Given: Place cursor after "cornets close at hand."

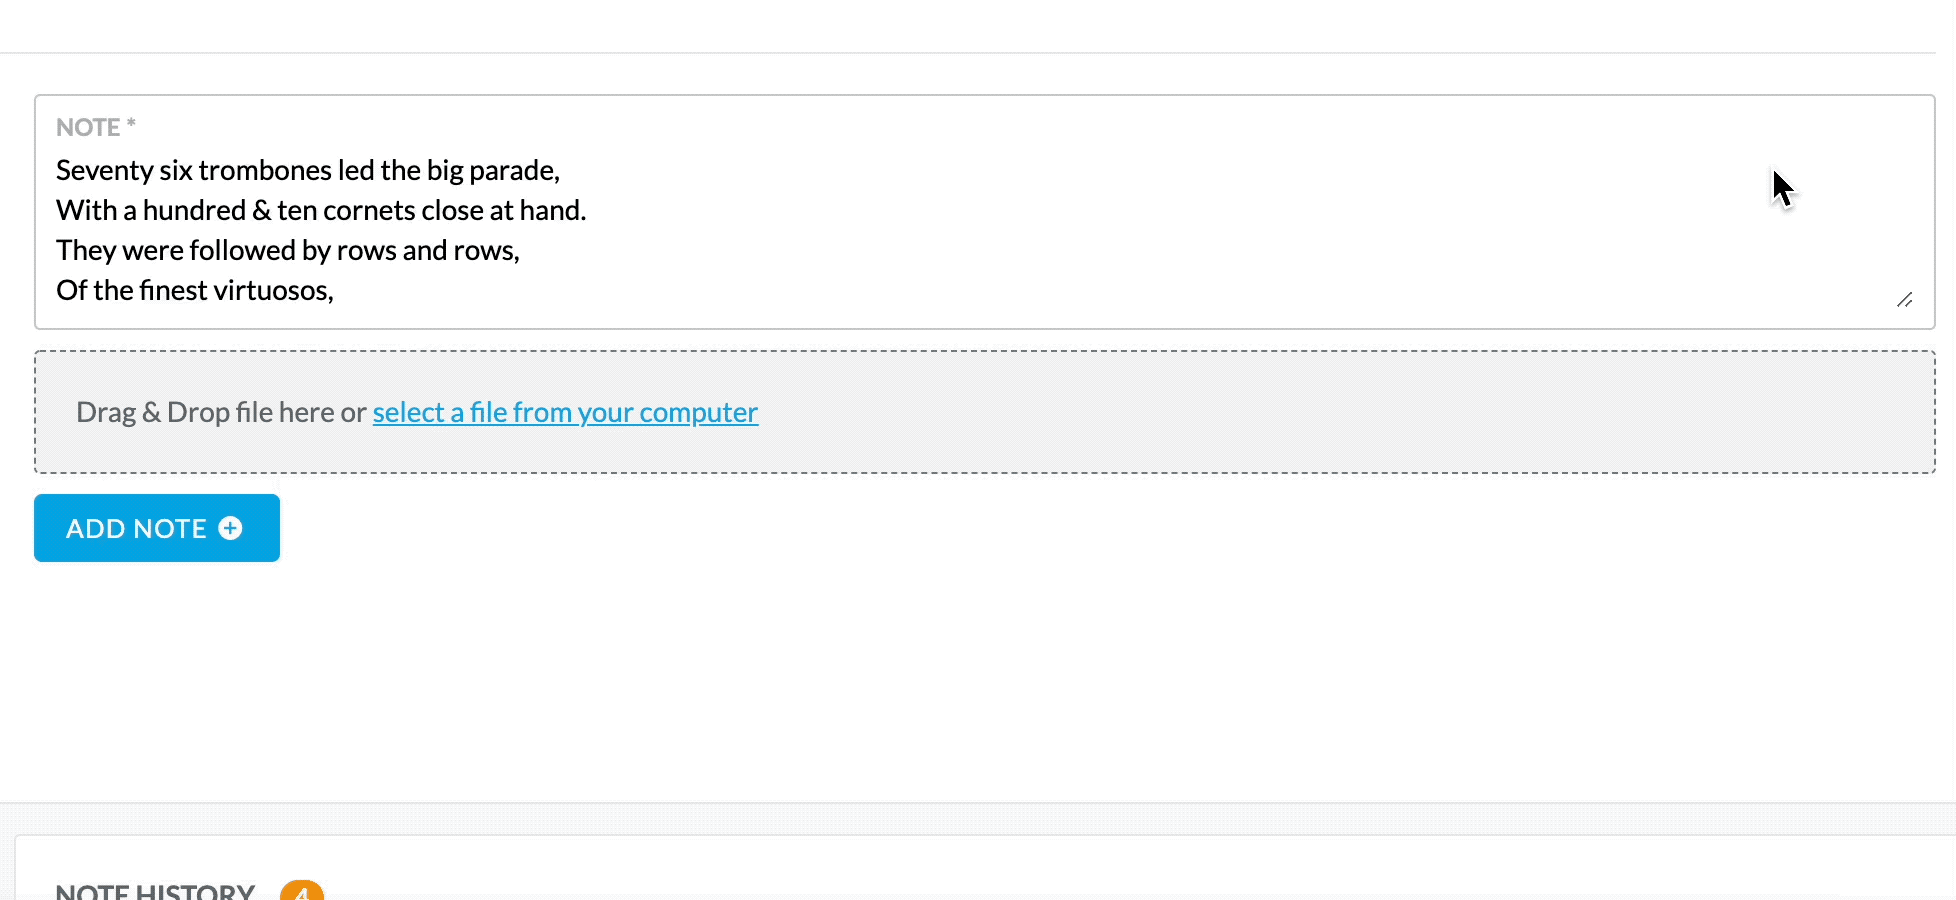Looking at the screenshot, I should tap(588, 211).
